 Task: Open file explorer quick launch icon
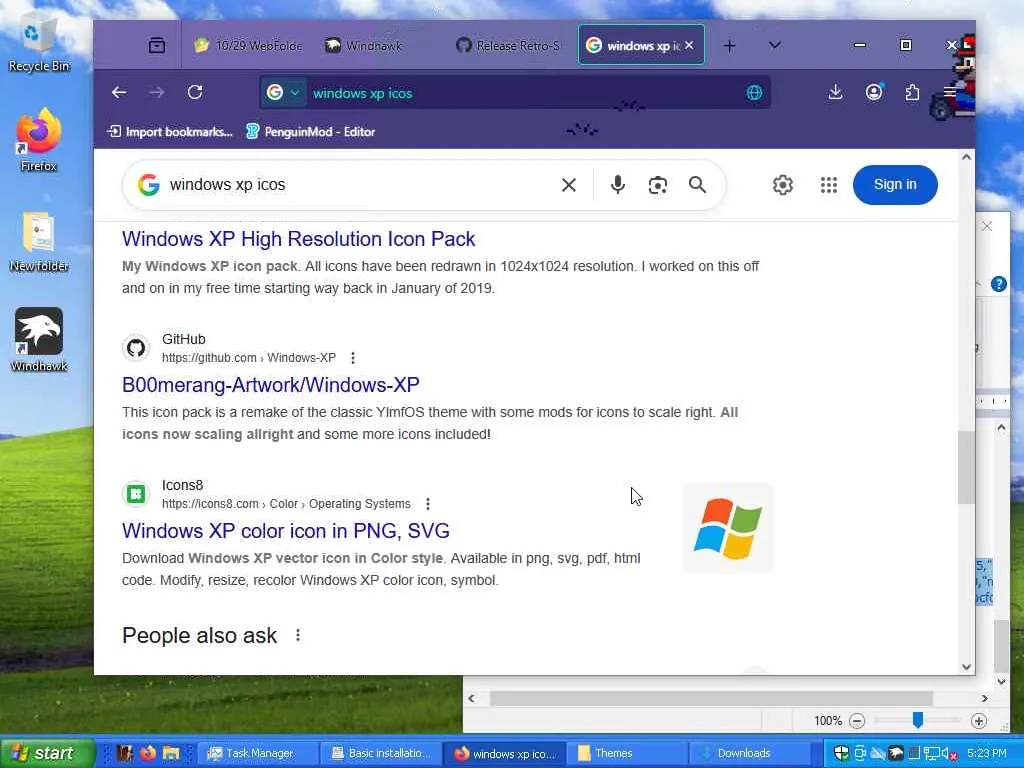pos(171,753)
